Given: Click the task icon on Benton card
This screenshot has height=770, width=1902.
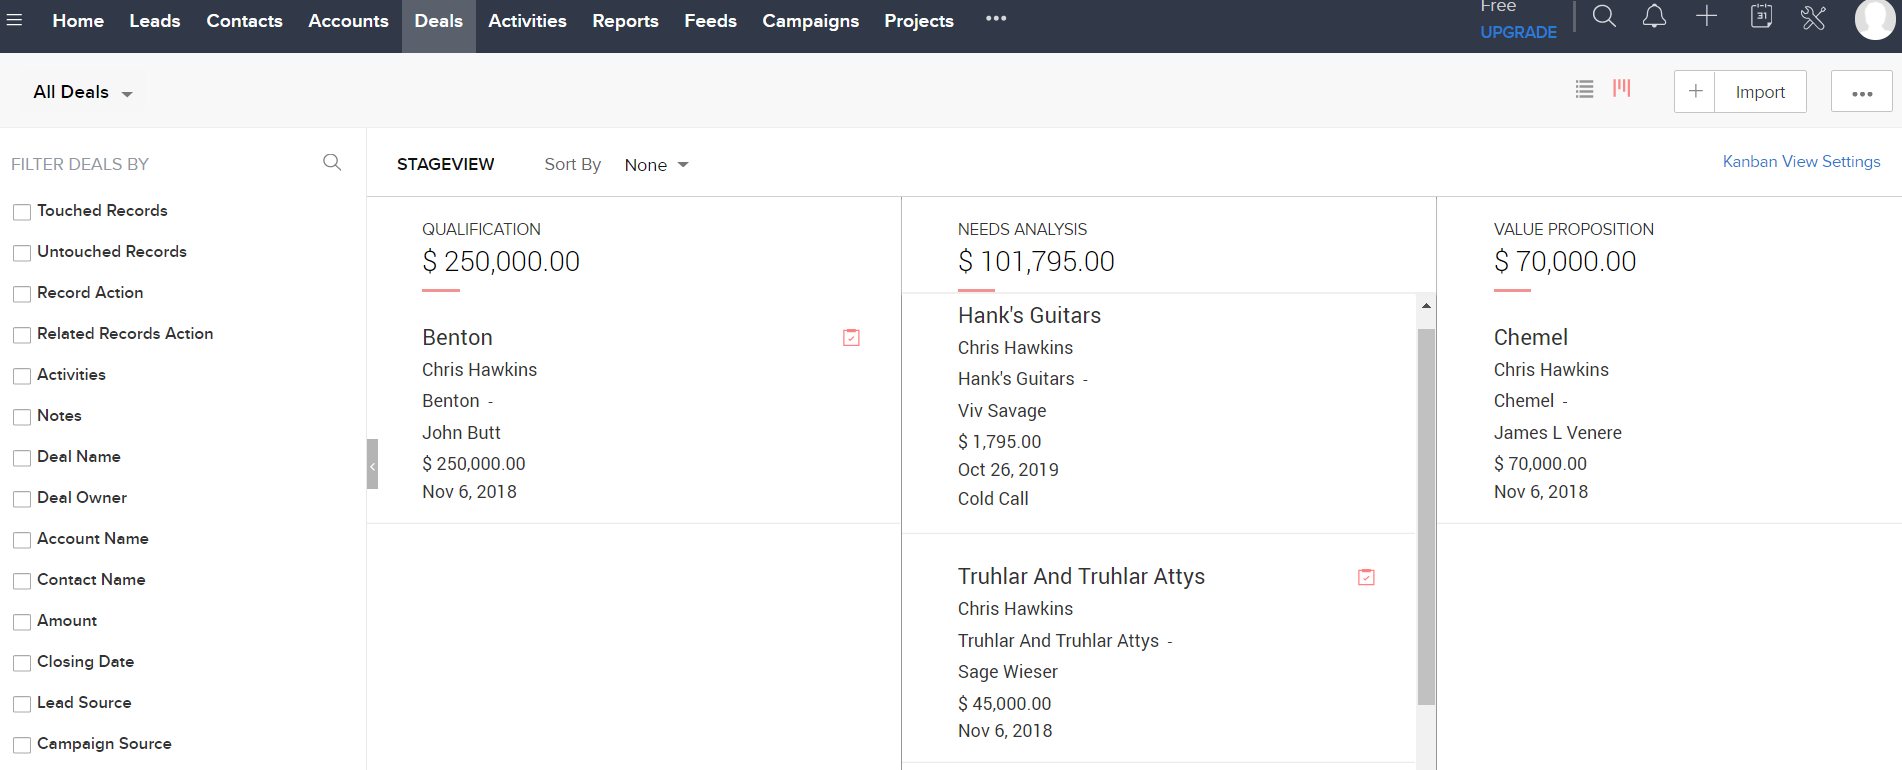Looking at the screenshot, I should (x=851, y=338).
